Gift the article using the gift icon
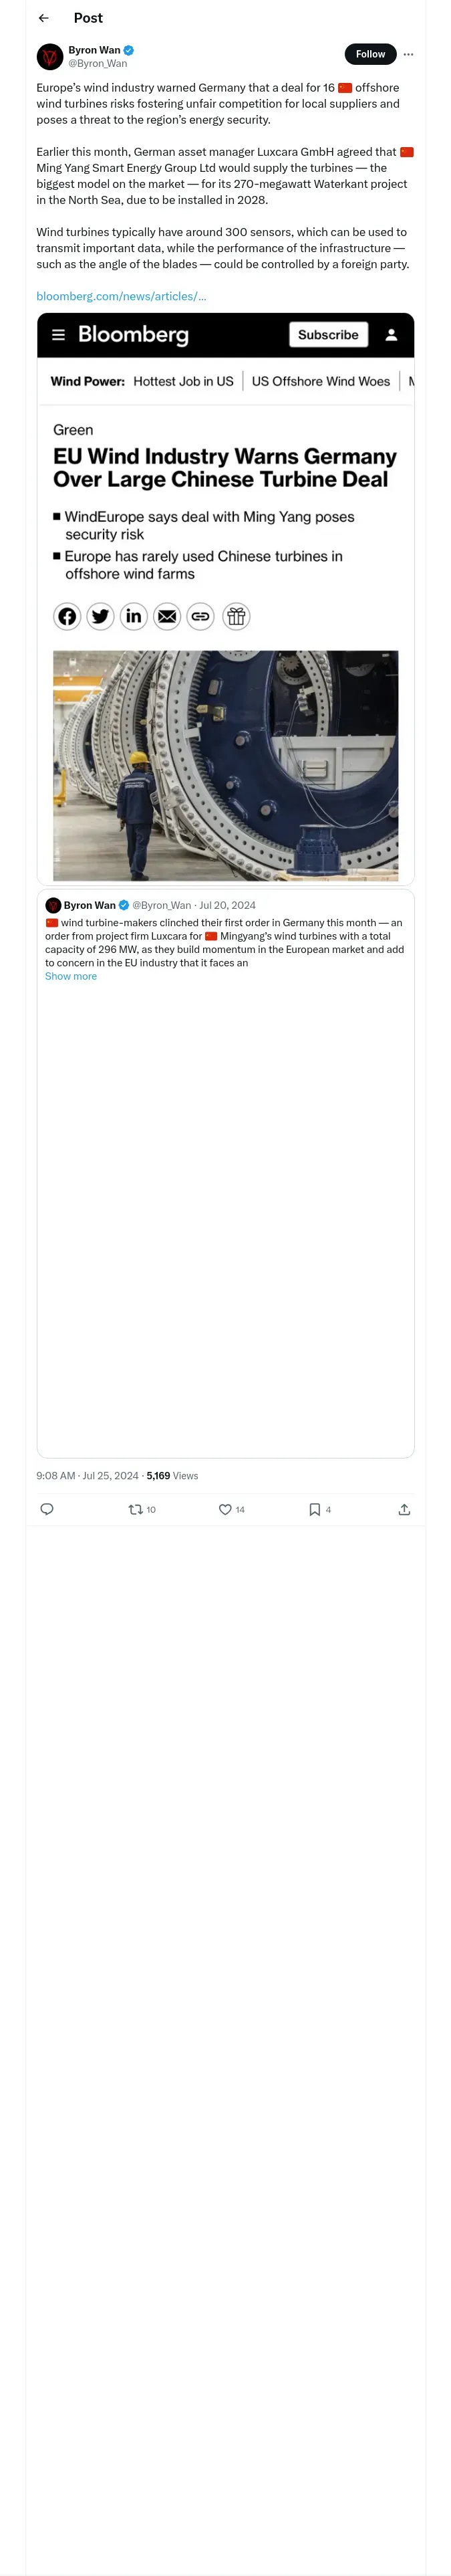The height and width of the screenshot is (2576, 451). [236, 616]
